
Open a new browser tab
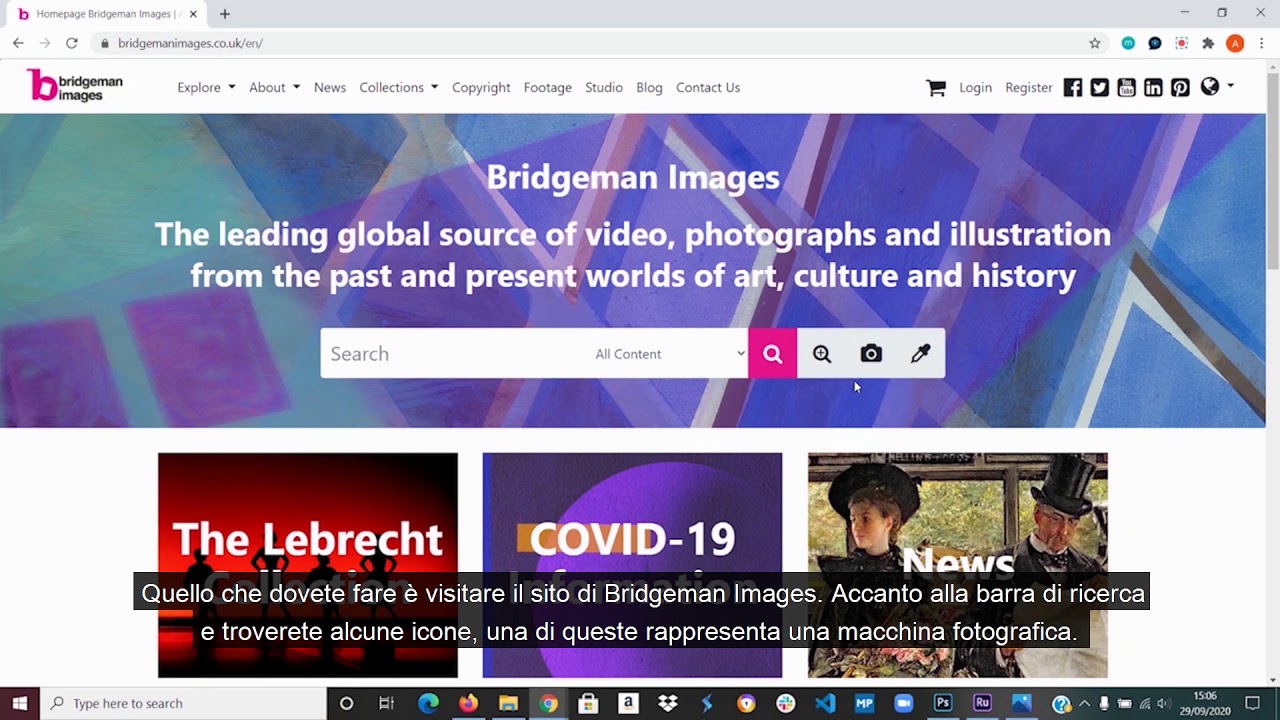[225, 14]
